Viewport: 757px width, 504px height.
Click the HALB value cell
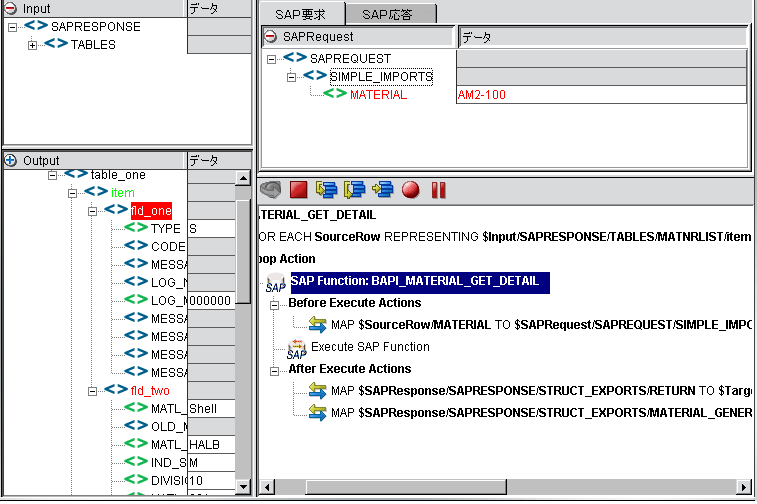click(211, 444)
